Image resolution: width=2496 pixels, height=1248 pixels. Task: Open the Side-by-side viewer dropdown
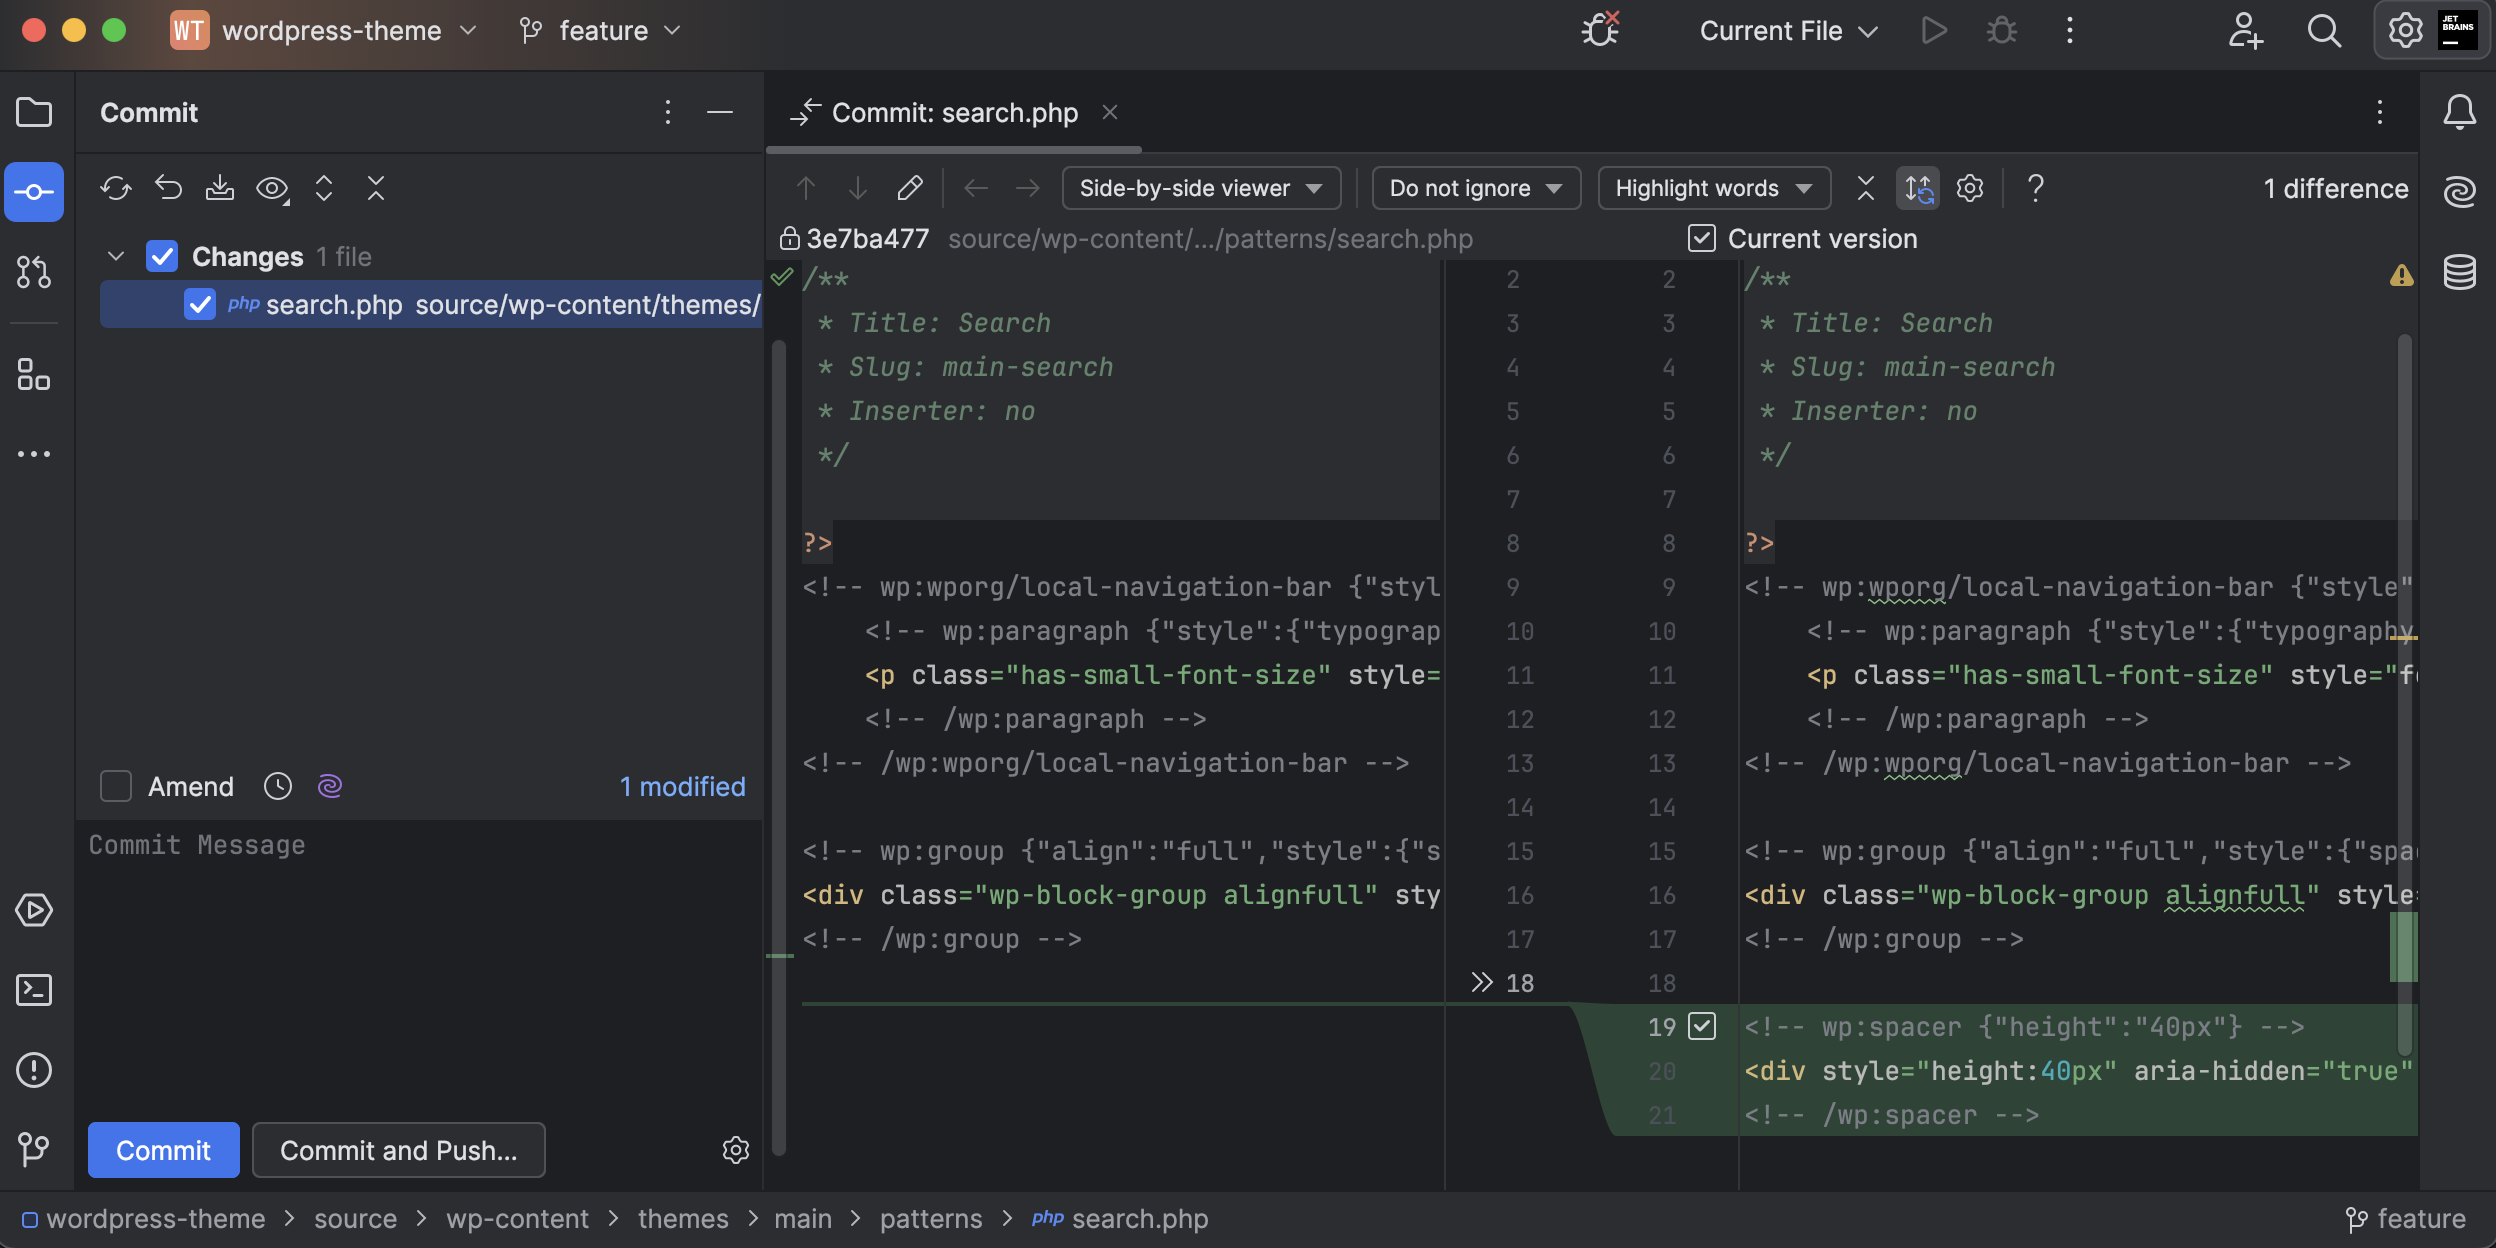tap(1200, 188)
